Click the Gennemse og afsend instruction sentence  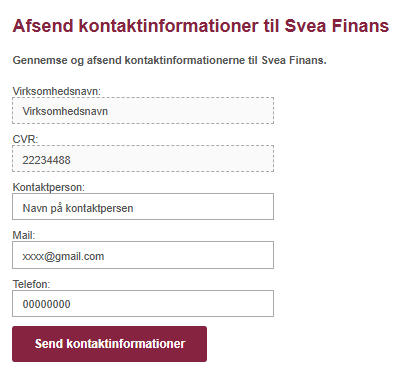pyautogui.click(x=169, y=61)
